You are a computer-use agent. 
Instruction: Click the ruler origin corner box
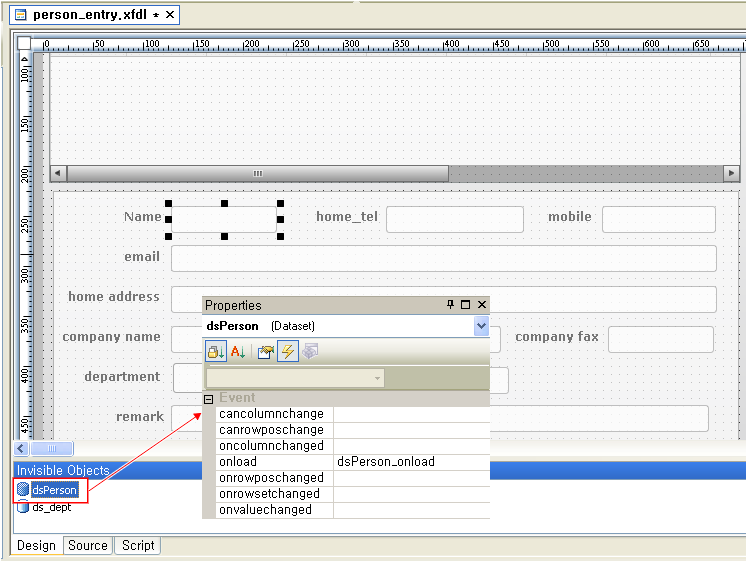(24, 43)
